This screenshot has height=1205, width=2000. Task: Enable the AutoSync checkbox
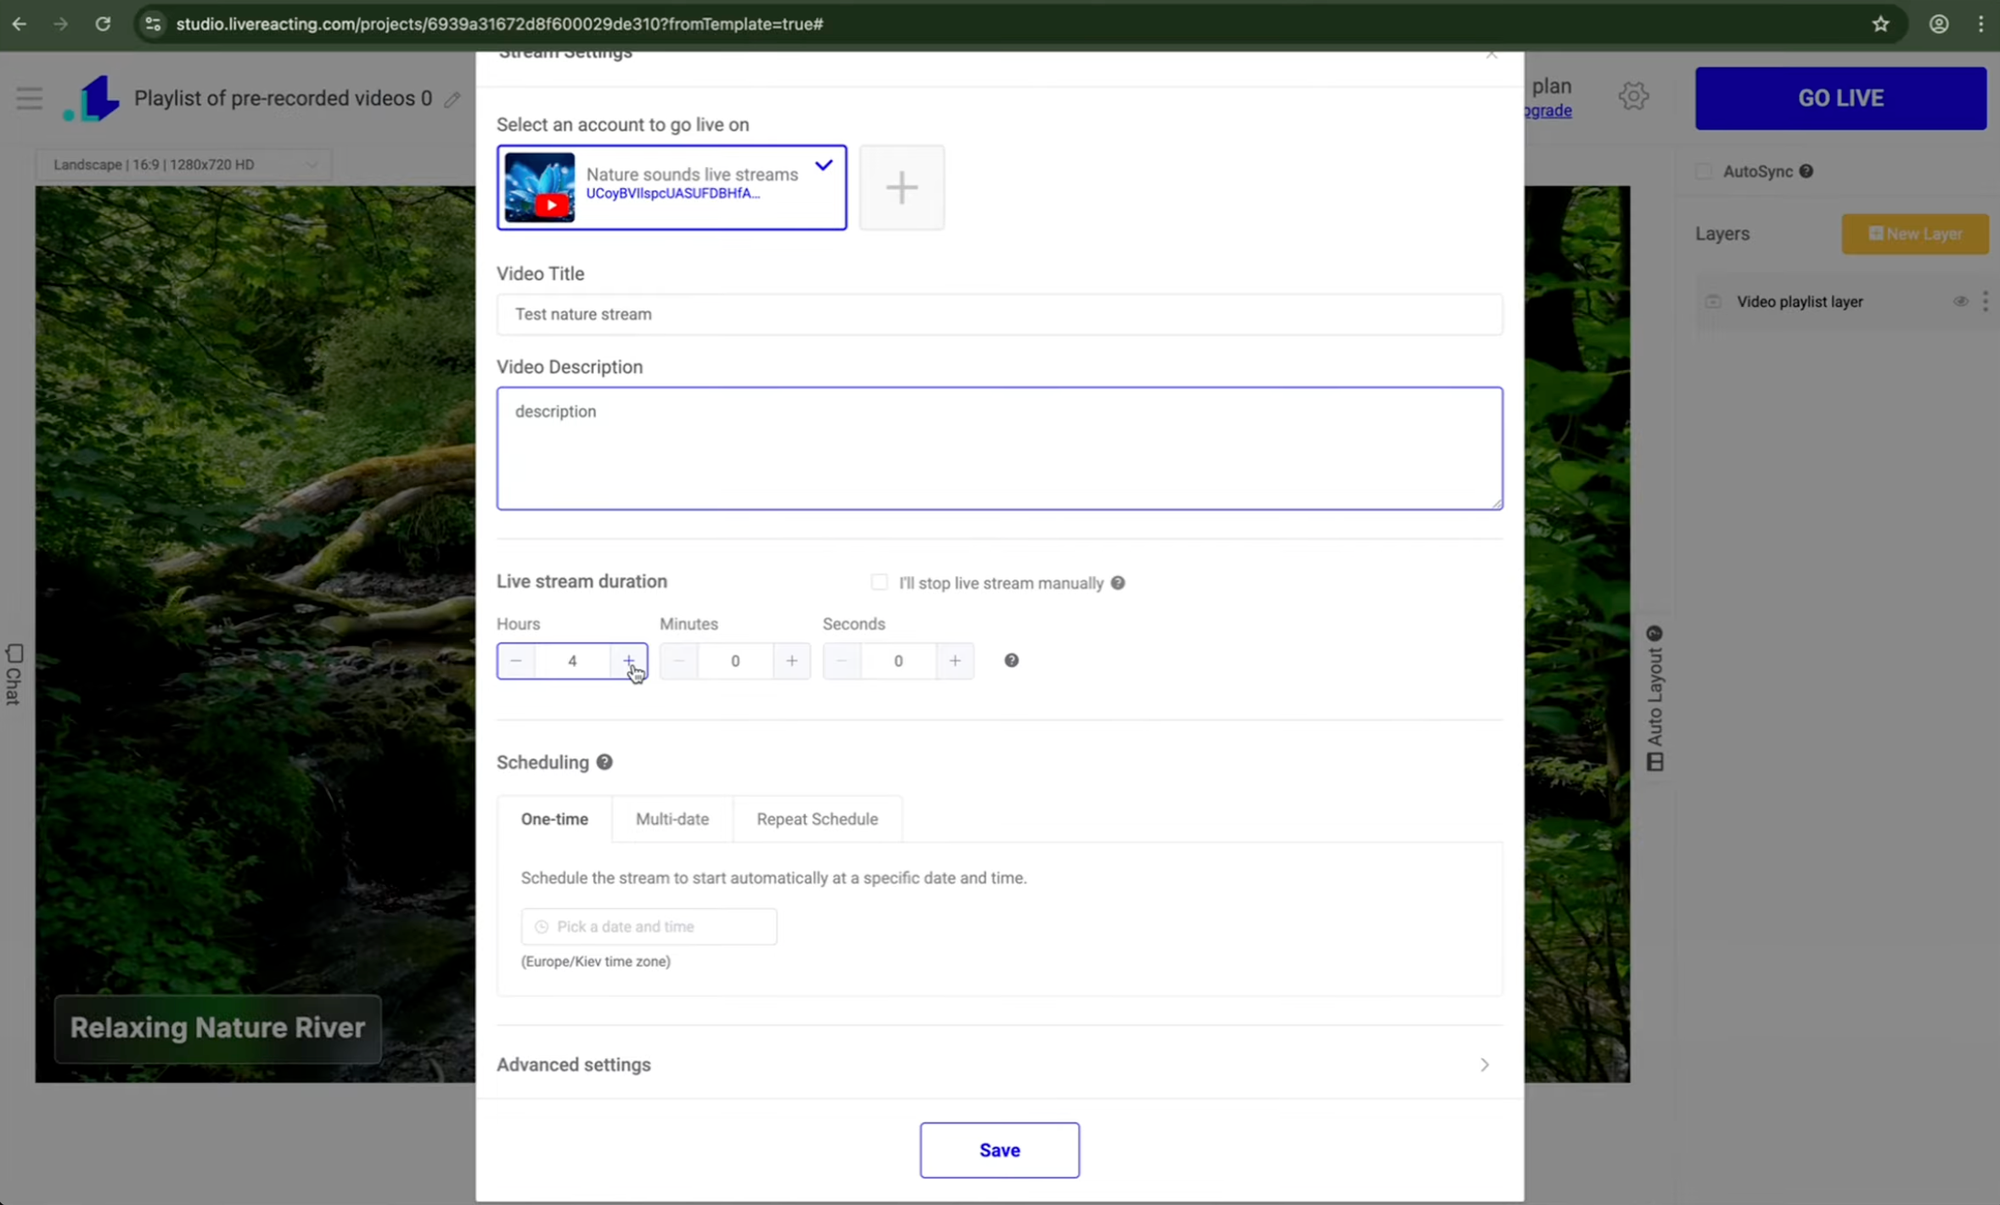(1704, 172)
